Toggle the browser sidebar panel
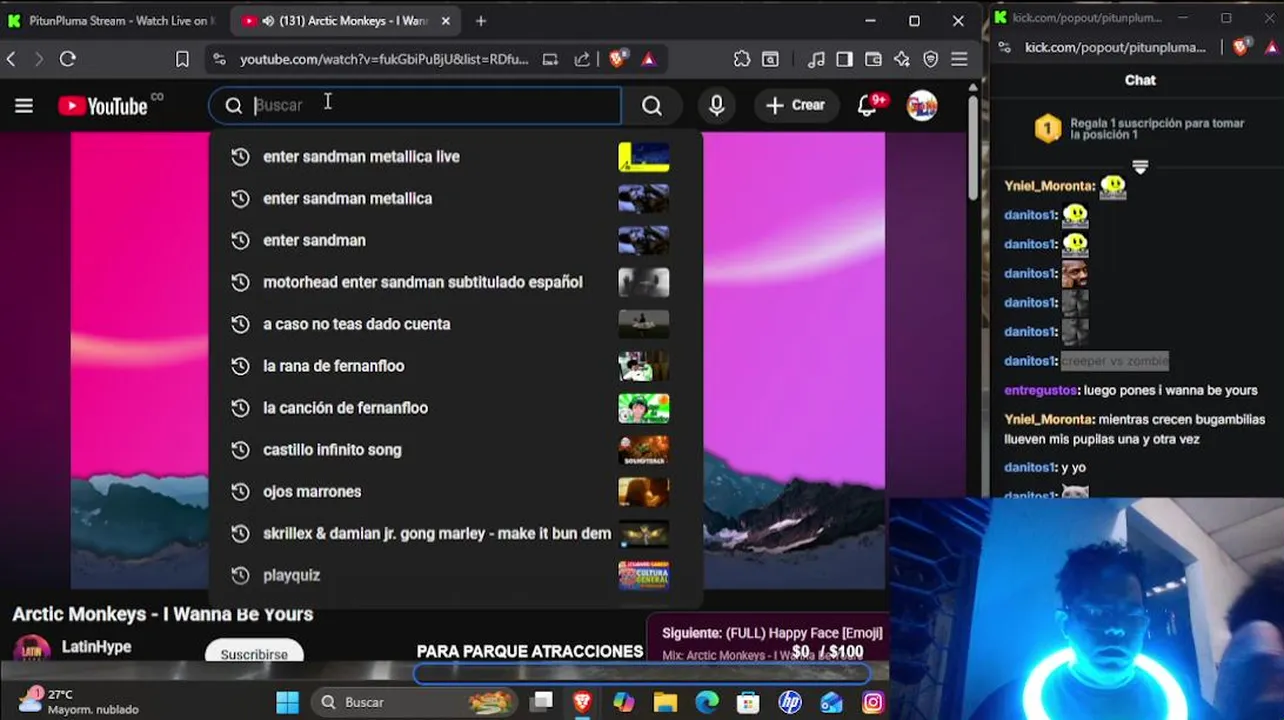1284x720 pixels. (845, 60)
